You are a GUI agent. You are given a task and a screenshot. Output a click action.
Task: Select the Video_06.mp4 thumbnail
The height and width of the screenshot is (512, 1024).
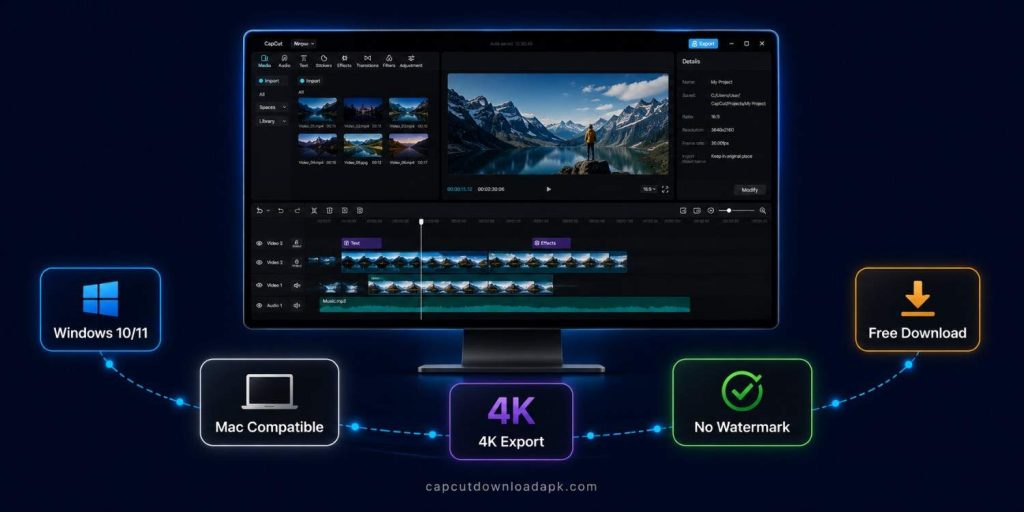coord(409,145)
